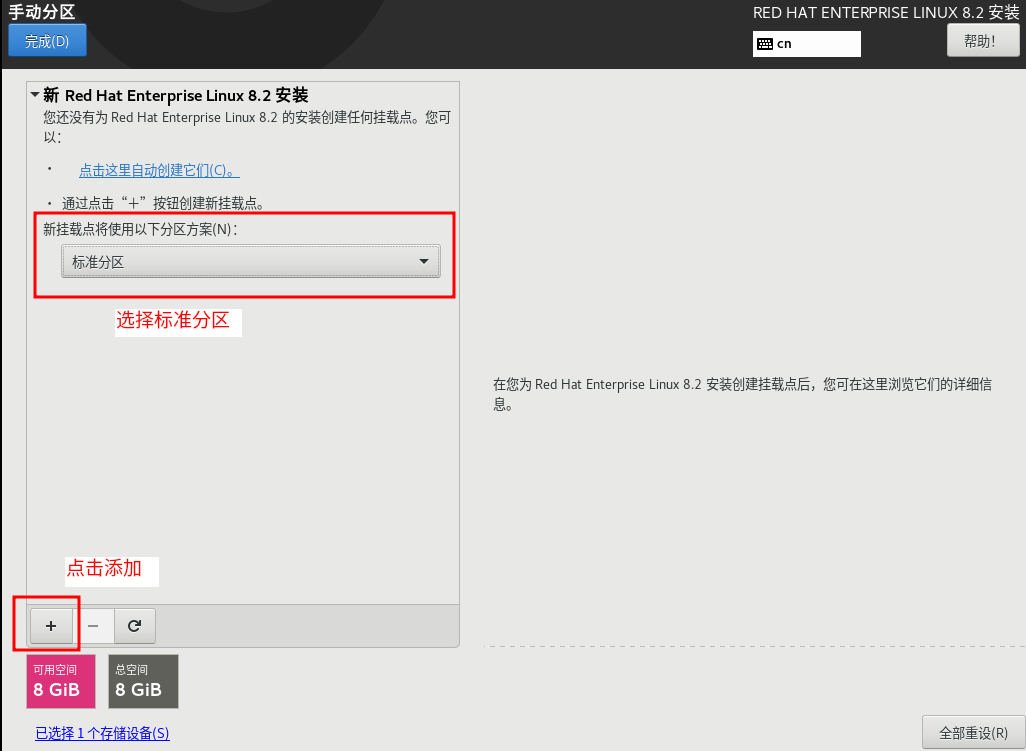Click the minus remove mount point button

coord(93,626)
